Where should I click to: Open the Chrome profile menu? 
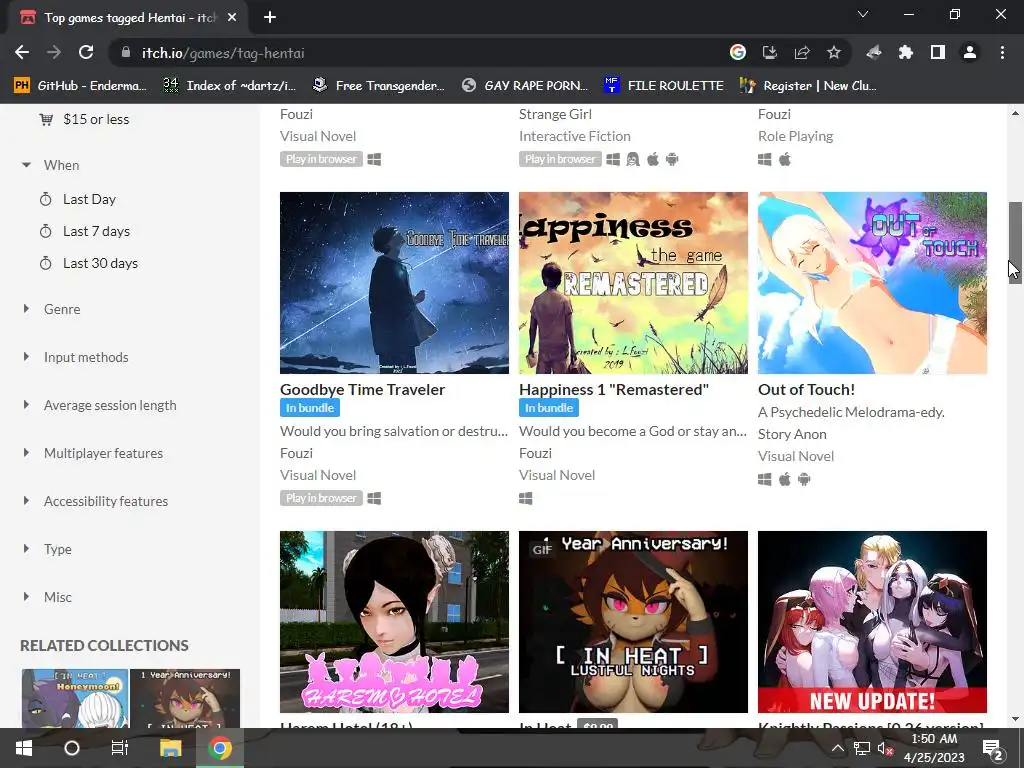970,53
